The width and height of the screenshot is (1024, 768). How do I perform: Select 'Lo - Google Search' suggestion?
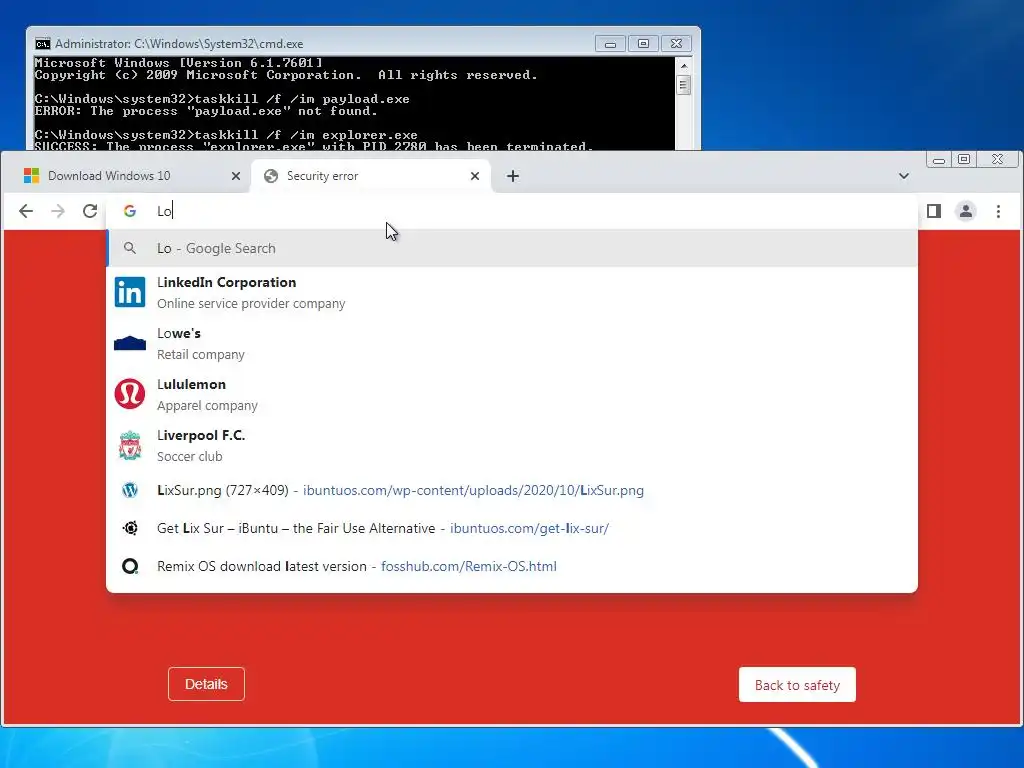pos(512,248)
